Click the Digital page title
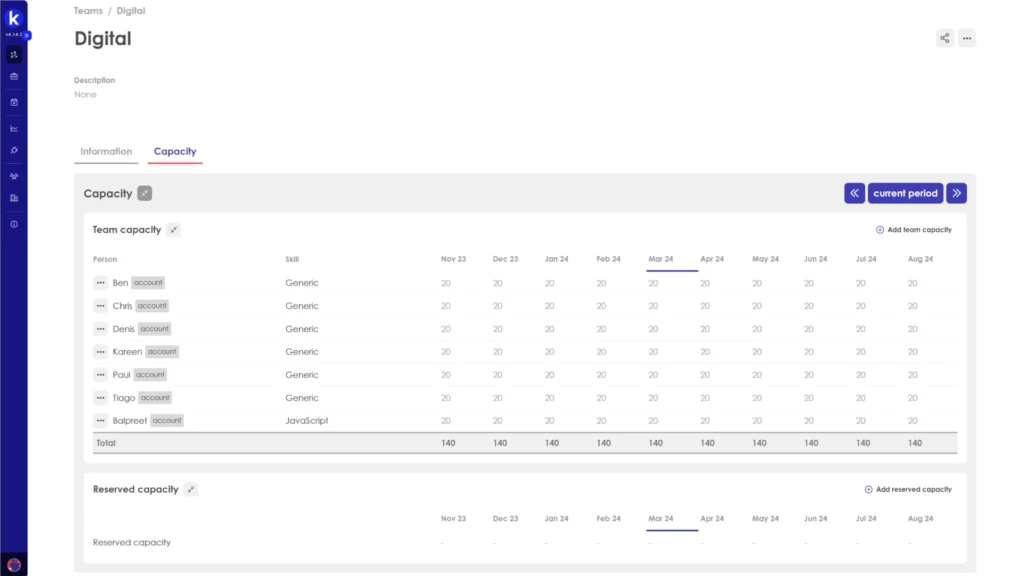Image resolution: width=1024 pixels, height=576 pixels. point(103,39)
